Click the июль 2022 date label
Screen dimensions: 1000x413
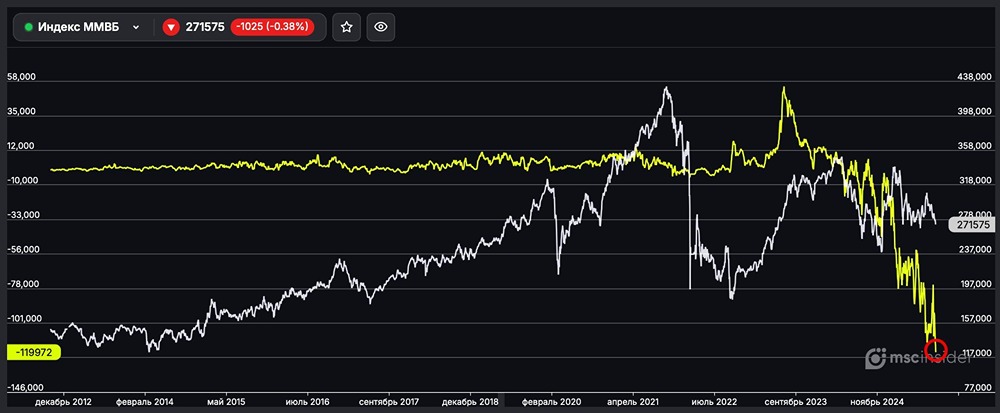[714, 402]
